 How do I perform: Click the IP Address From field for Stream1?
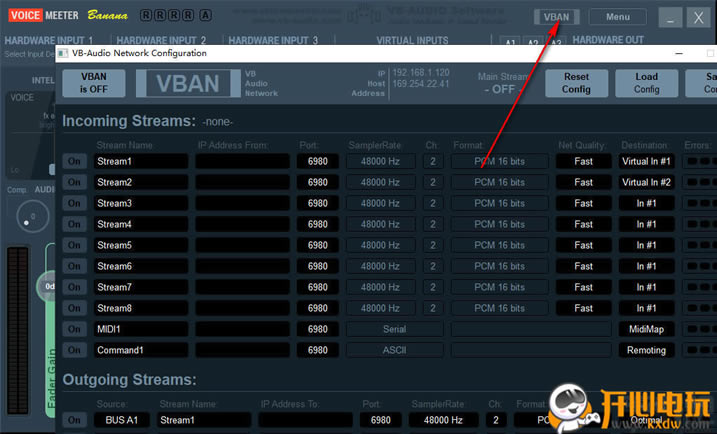[x=242, y=161]
